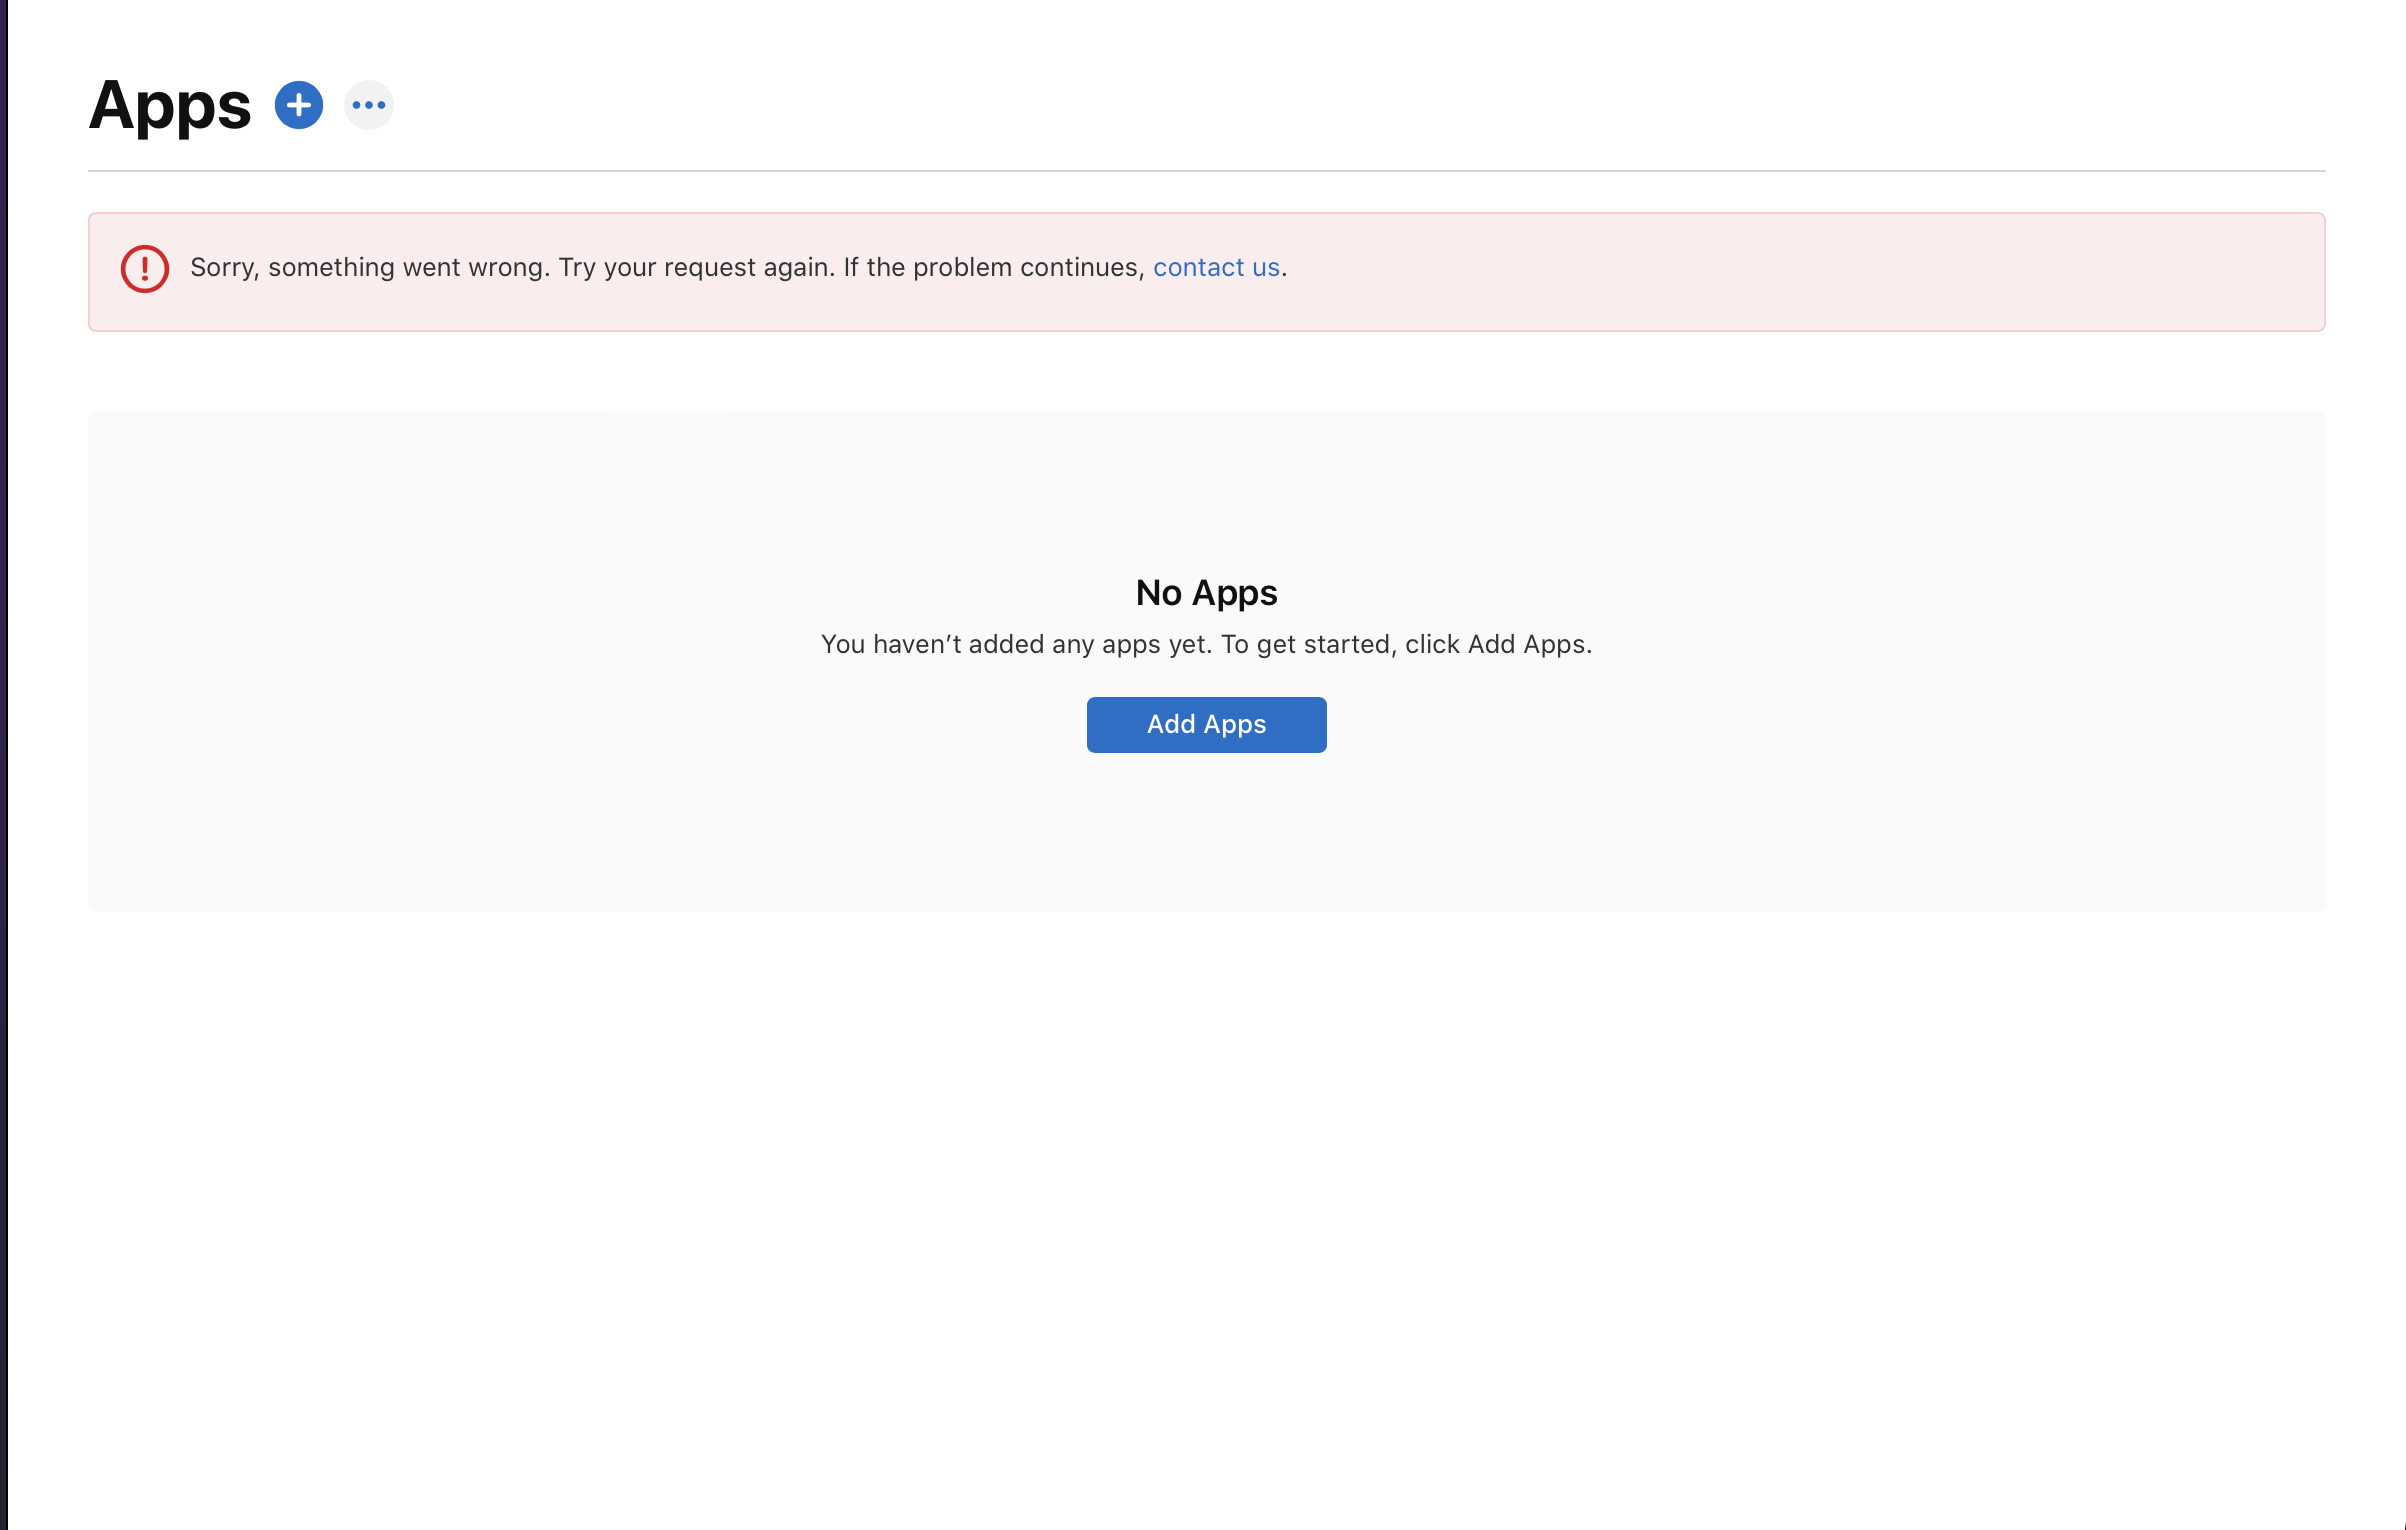Click the red exclamation error icon
2406x1530 pixels.
click(x=145, y=269)
